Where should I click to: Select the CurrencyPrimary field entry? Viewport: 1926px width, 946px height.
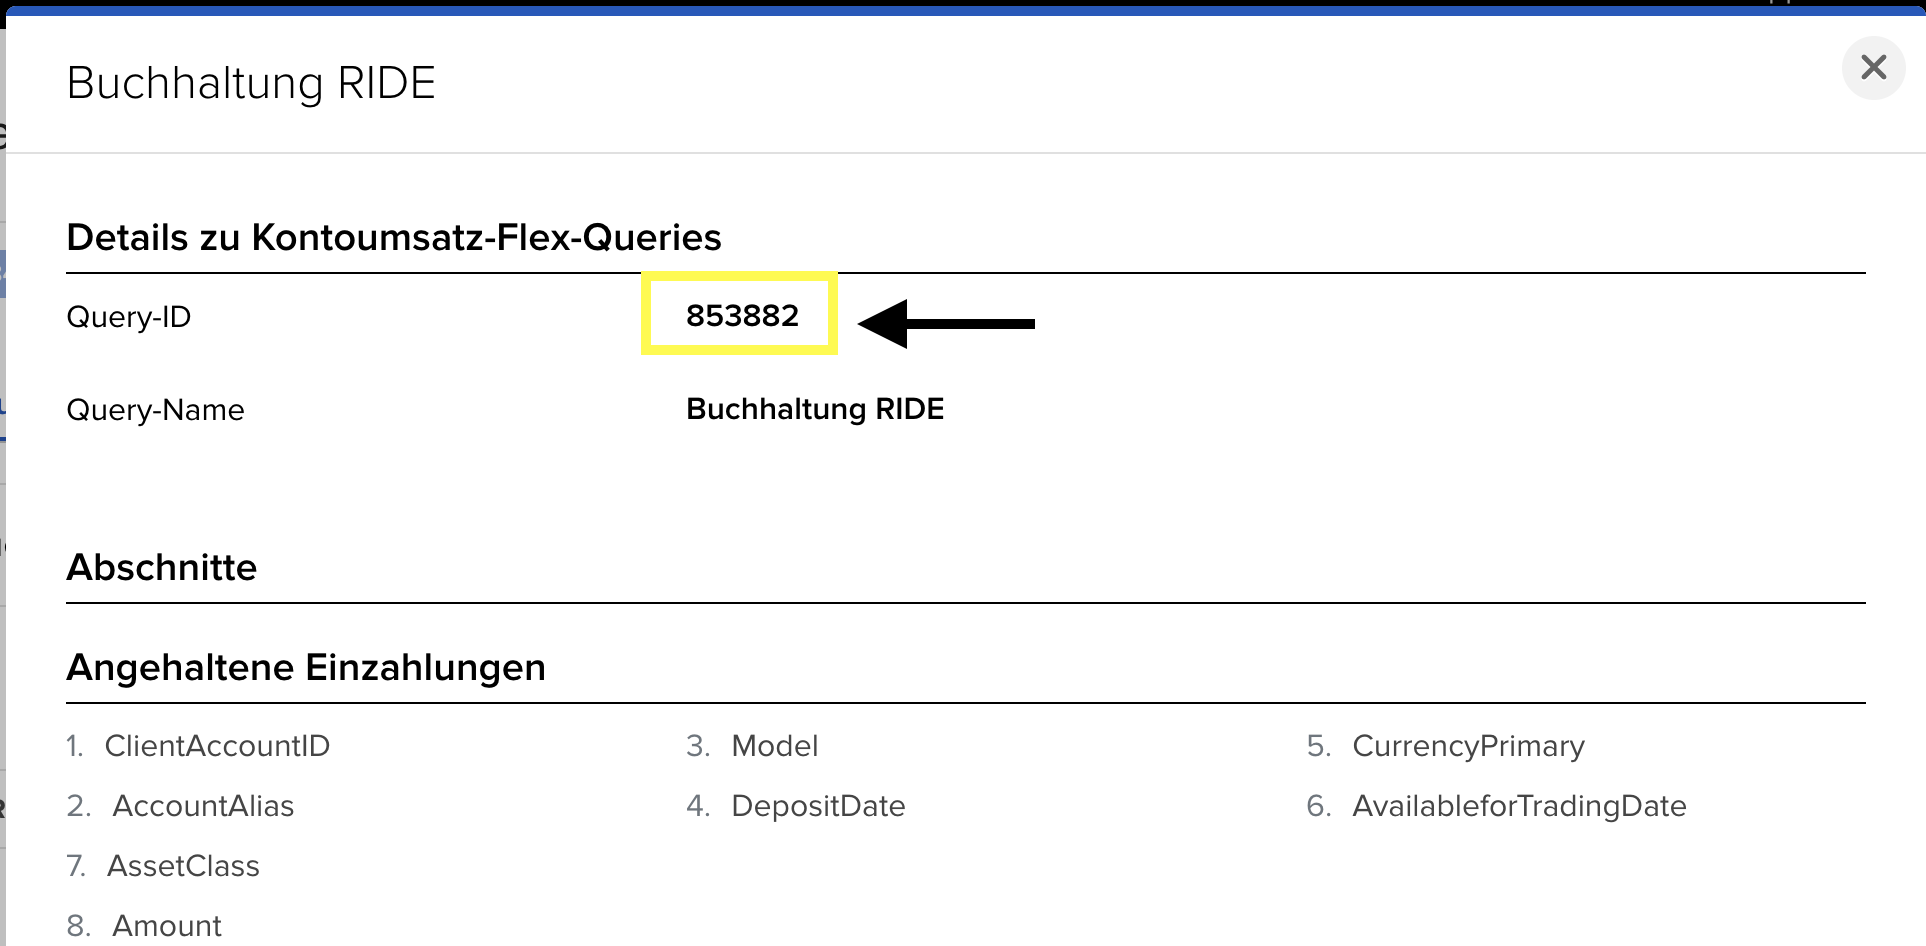pyautogui.click(x=1468, y=746)
